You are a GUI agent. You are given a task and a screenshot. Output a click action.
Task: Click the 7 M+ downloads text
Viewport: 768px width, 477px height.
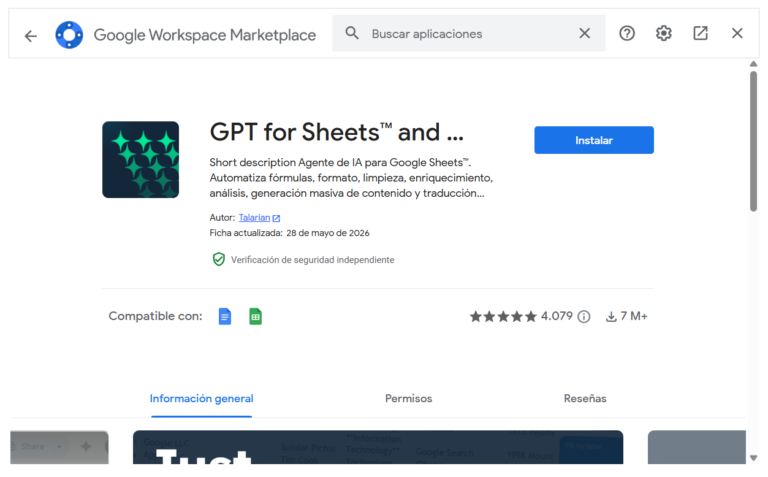[x=634, y=316]
